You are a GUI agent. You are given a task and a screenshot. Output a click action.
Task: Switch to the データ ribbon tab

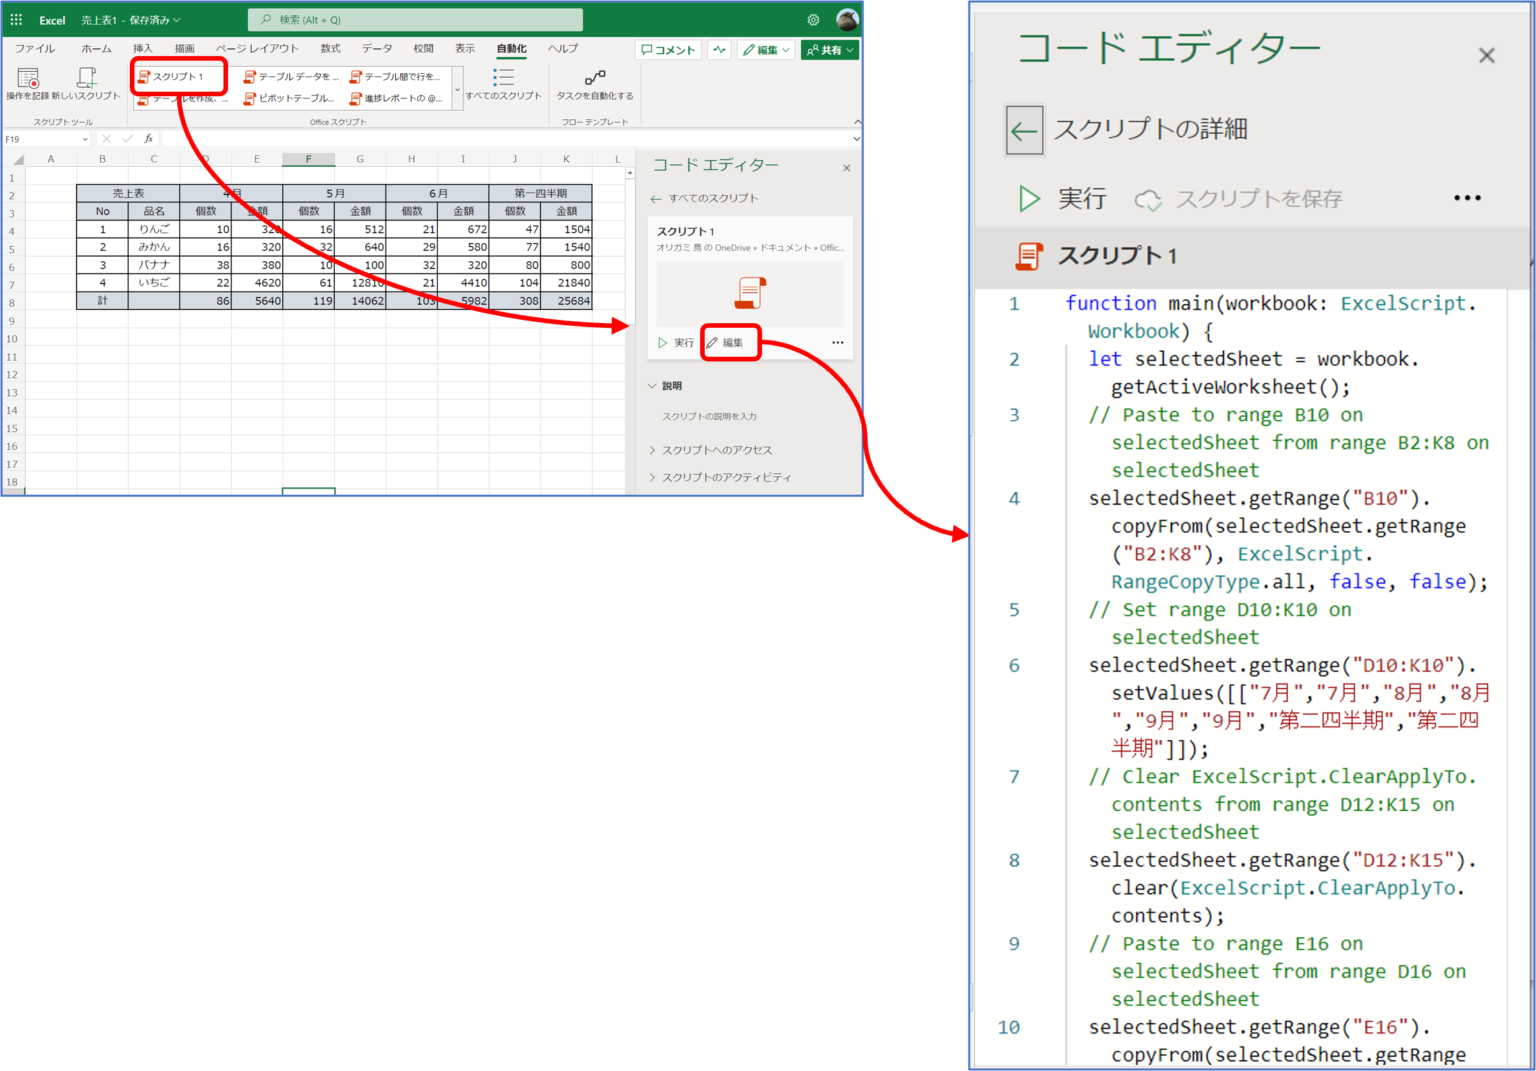point(377,47)
